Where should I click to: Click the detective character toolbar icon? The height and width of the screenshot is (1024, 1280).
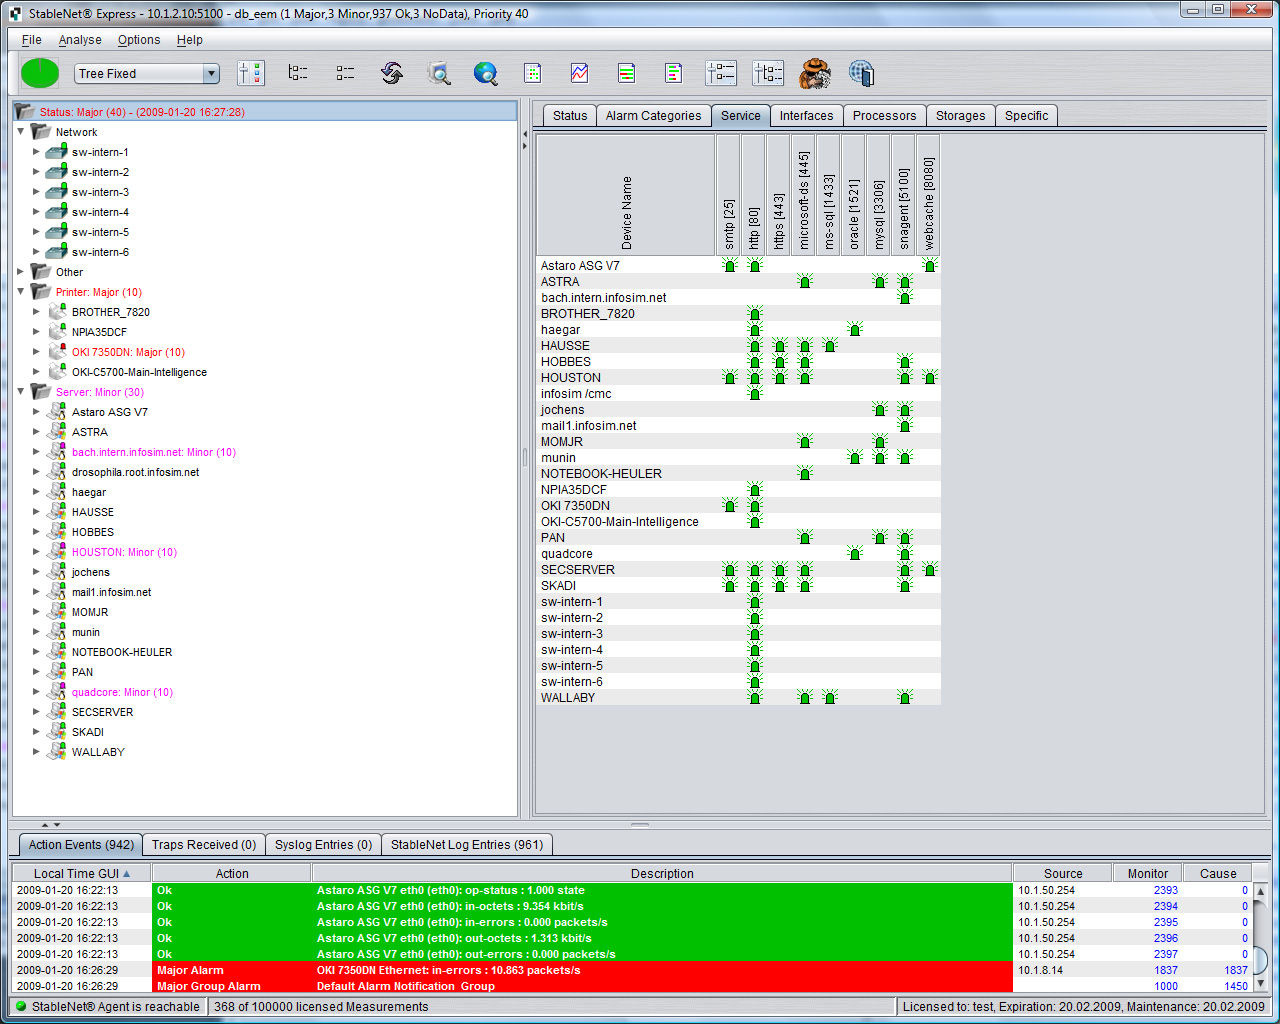tap(815, 73)
